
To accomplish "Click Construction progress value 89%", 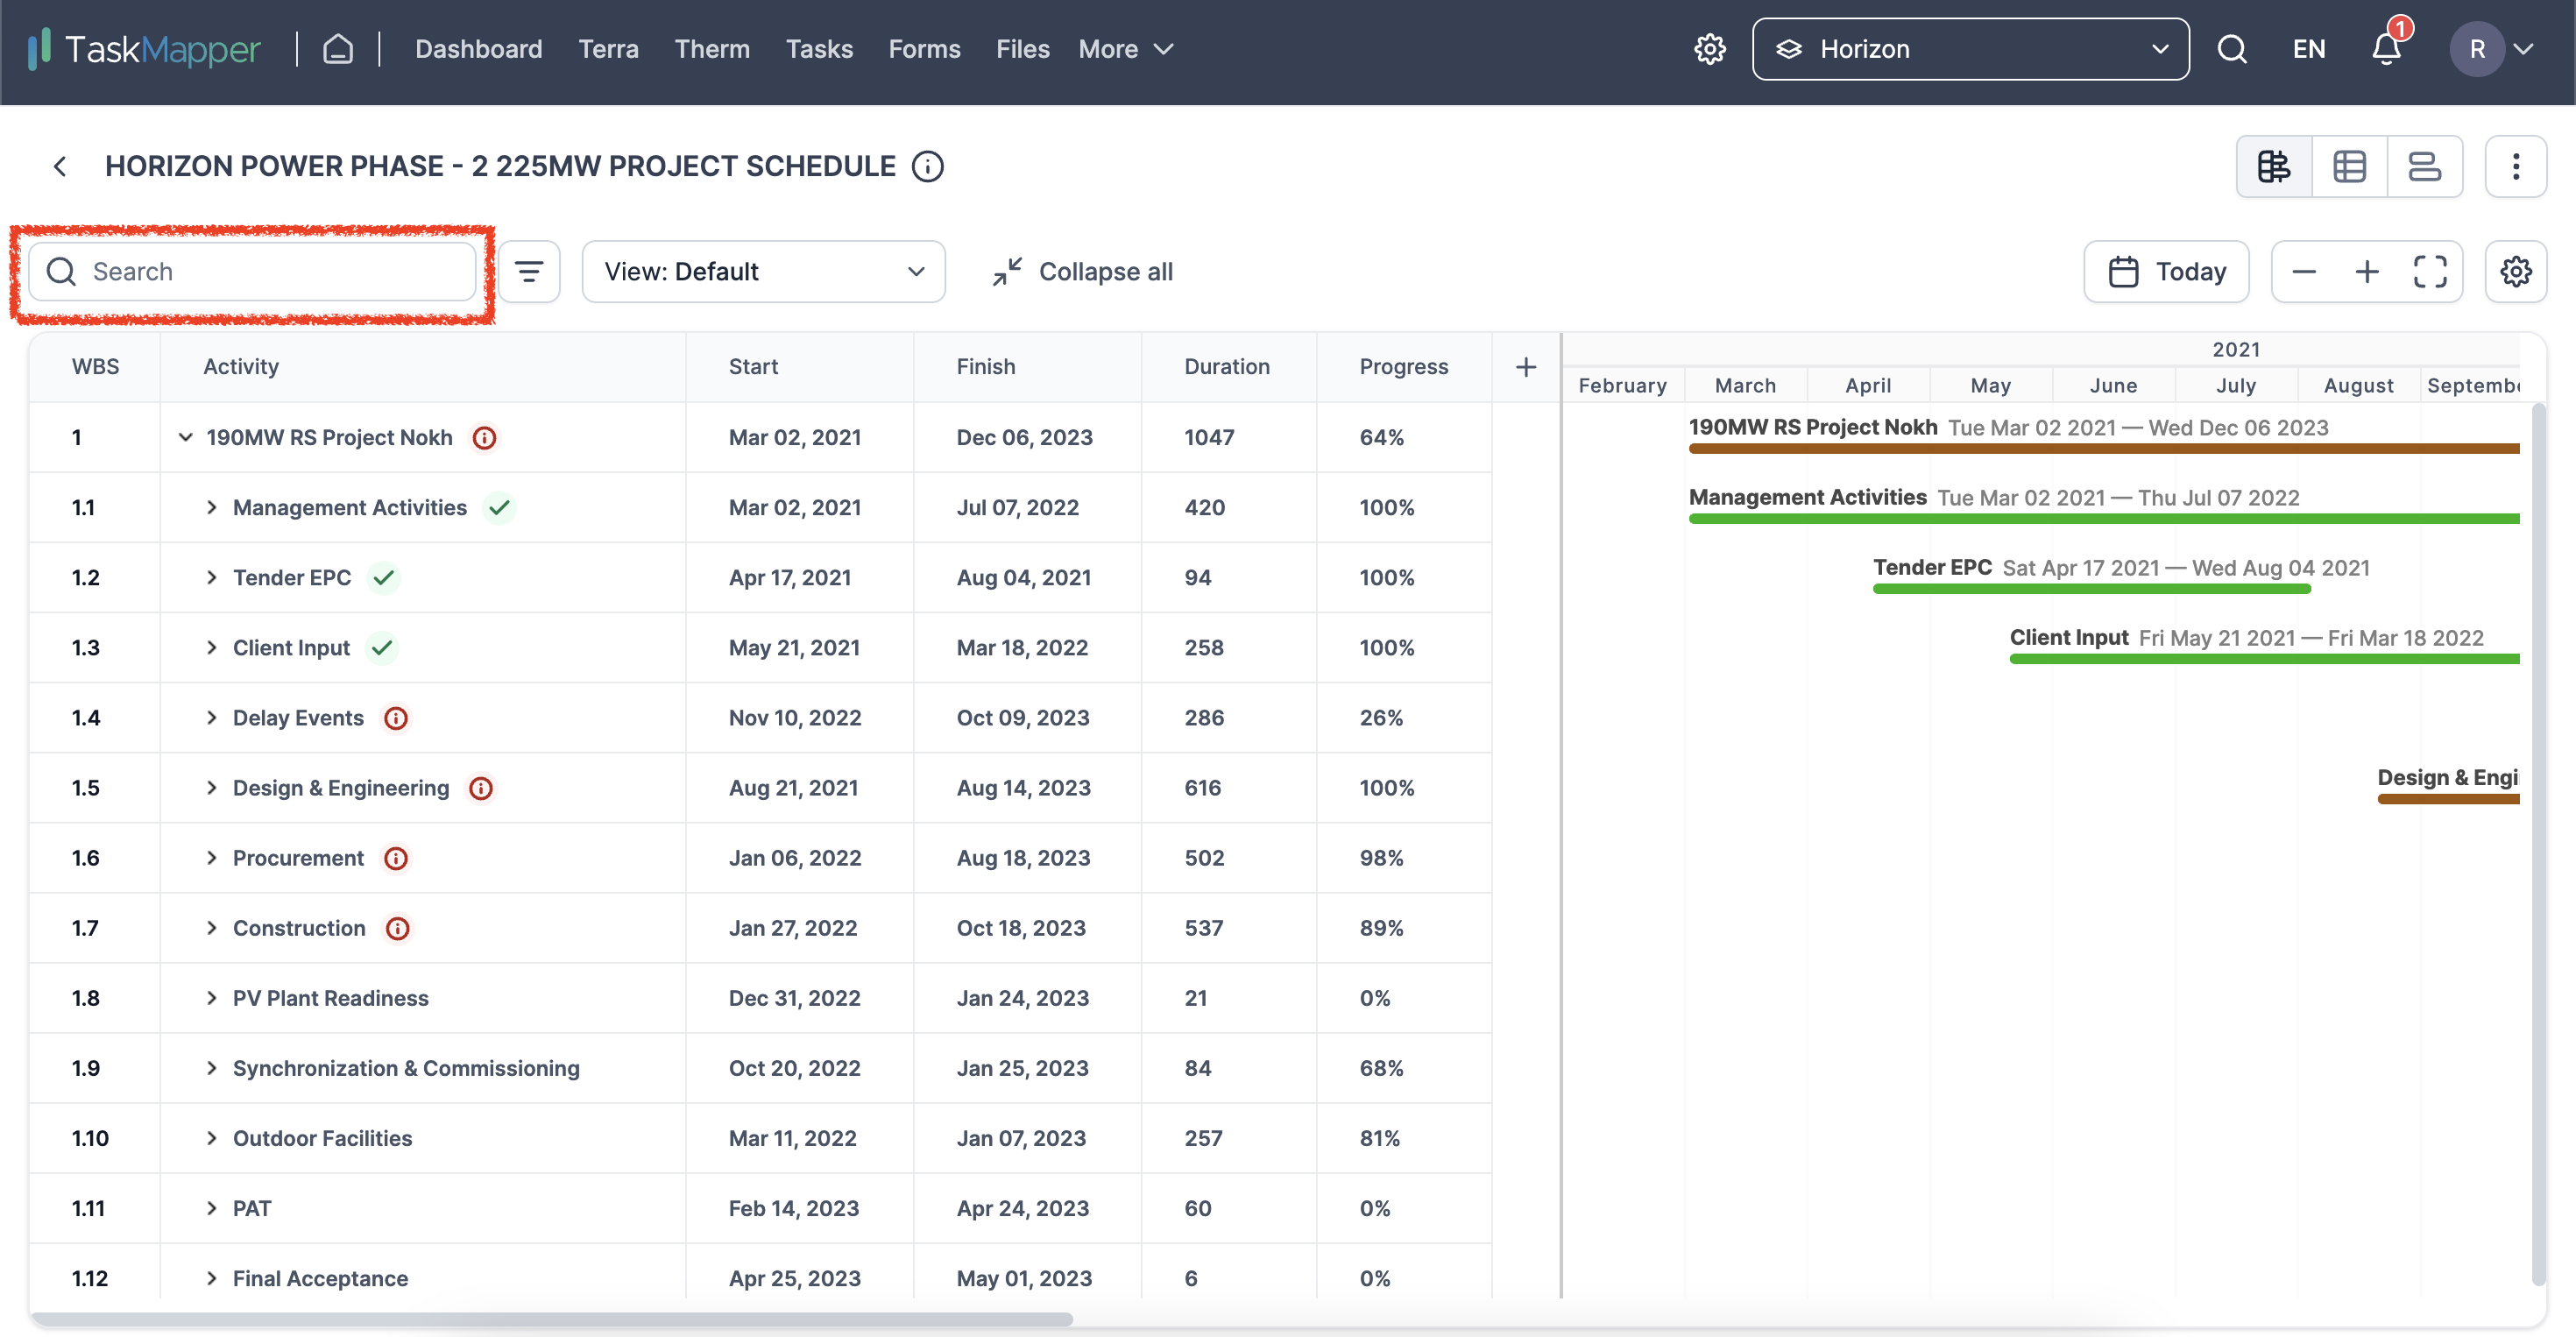I will click(x=1381, y=928).
